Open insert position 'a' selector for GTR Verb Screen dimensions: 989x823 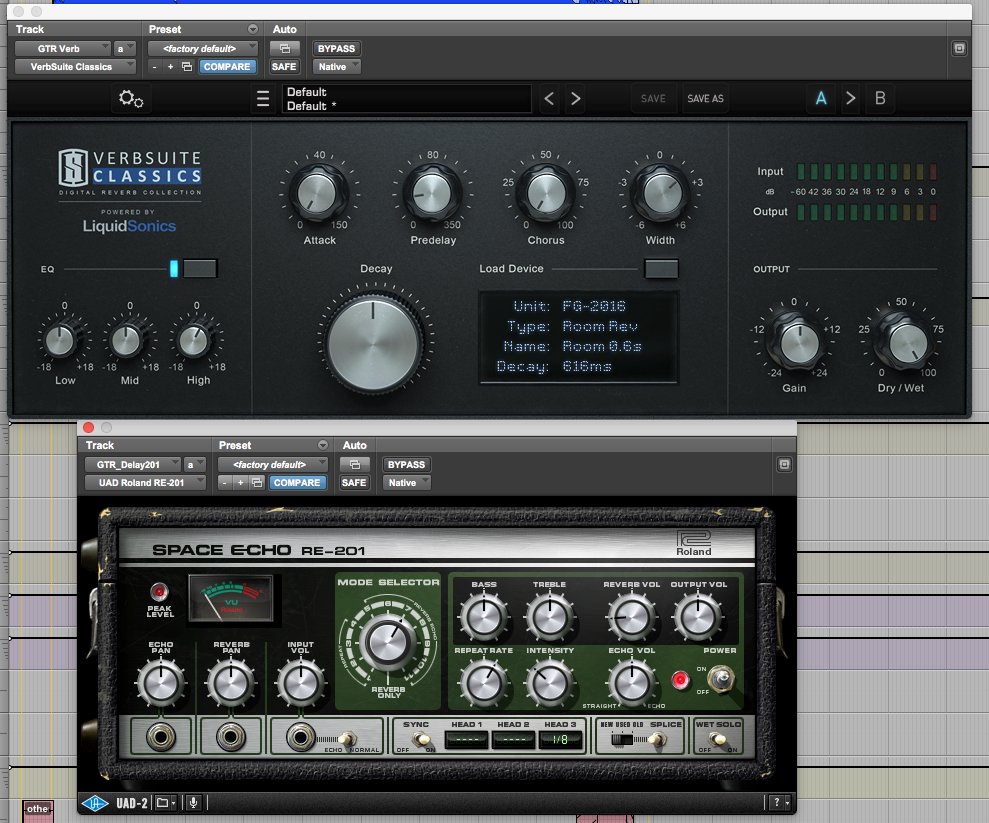click(125, 49)
